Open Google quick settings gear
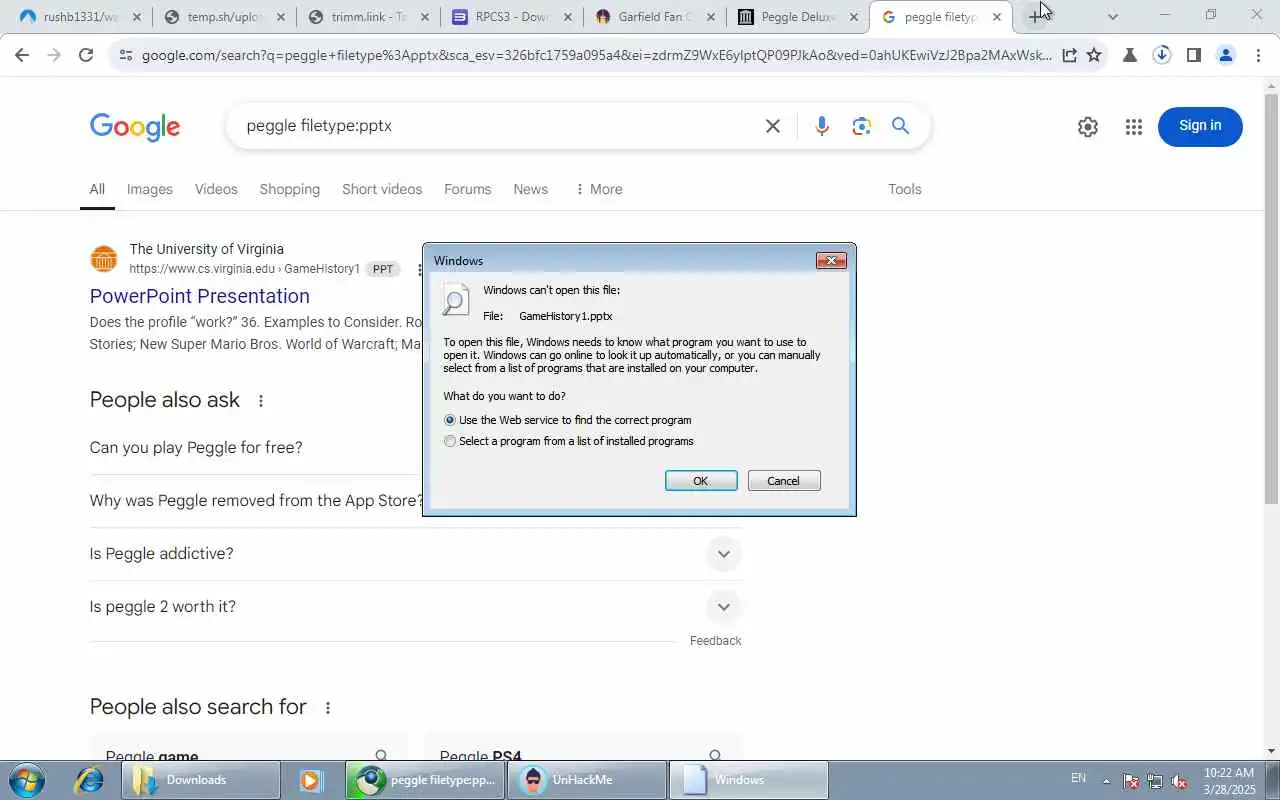Image resolution: width=1280 pixels, height=800 pixels. coord(1088,127)
